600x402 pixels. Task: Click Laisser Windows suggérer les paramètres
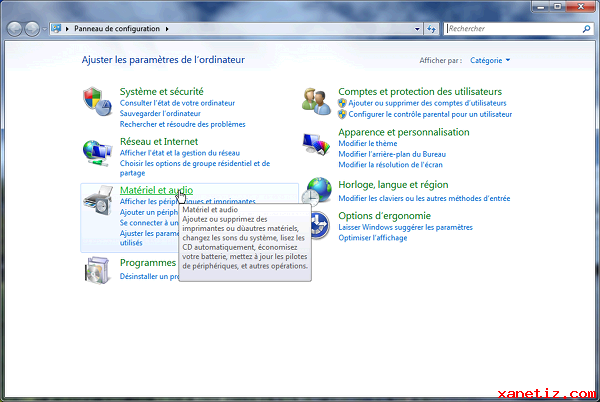pos(405,227)
